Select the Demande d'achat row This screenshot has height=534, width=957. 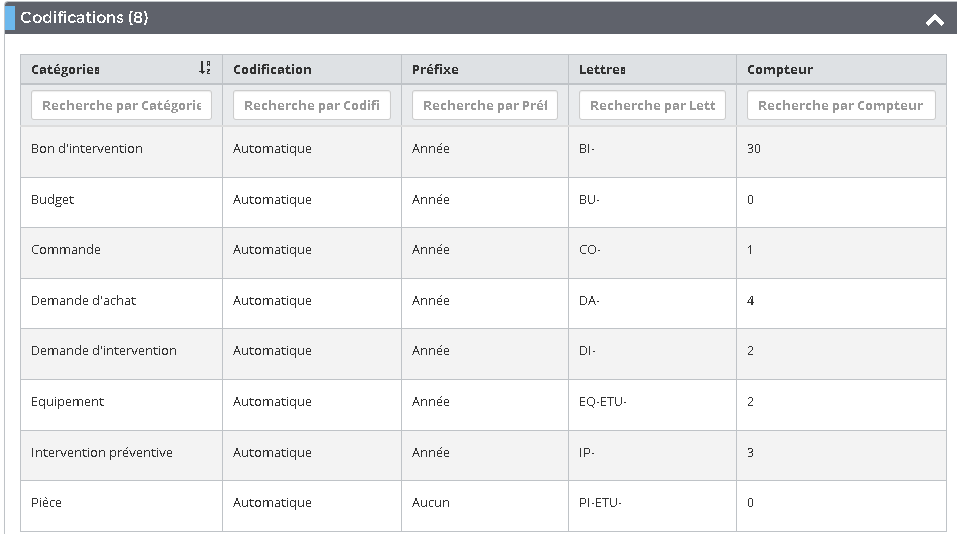(84, 301)
